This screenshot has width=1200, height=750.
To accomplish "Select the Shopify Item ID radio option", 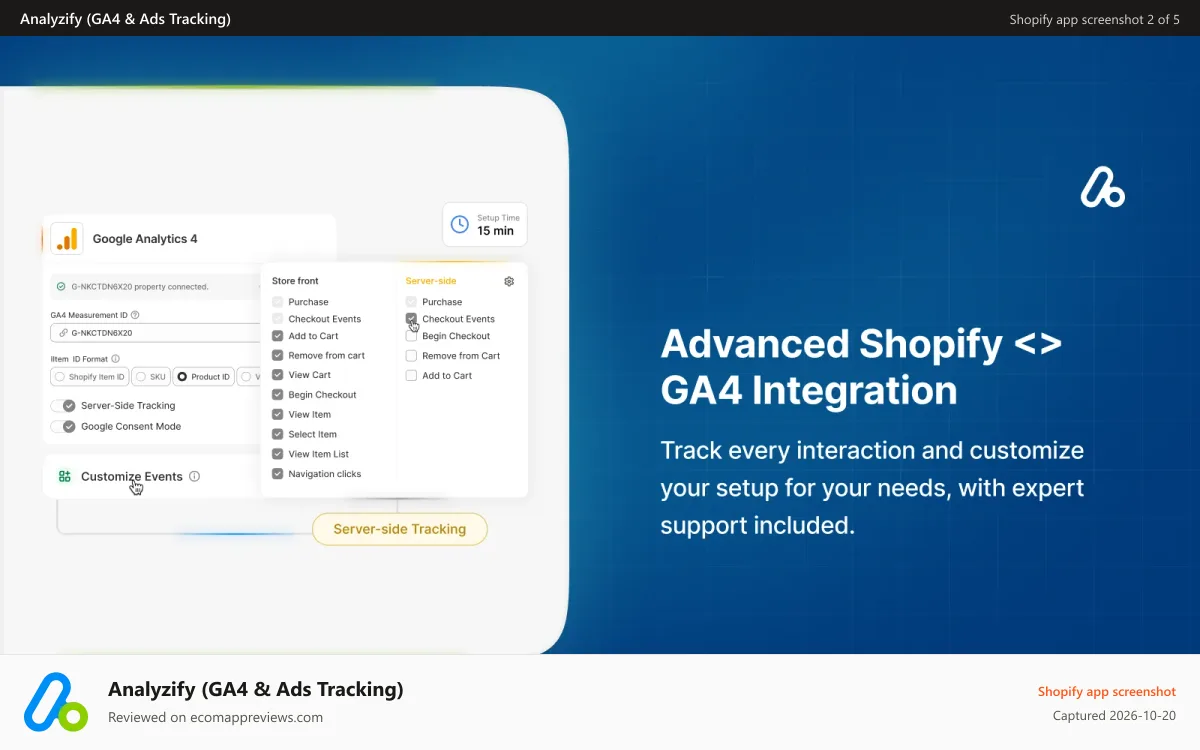I will (x=90, y=377).
